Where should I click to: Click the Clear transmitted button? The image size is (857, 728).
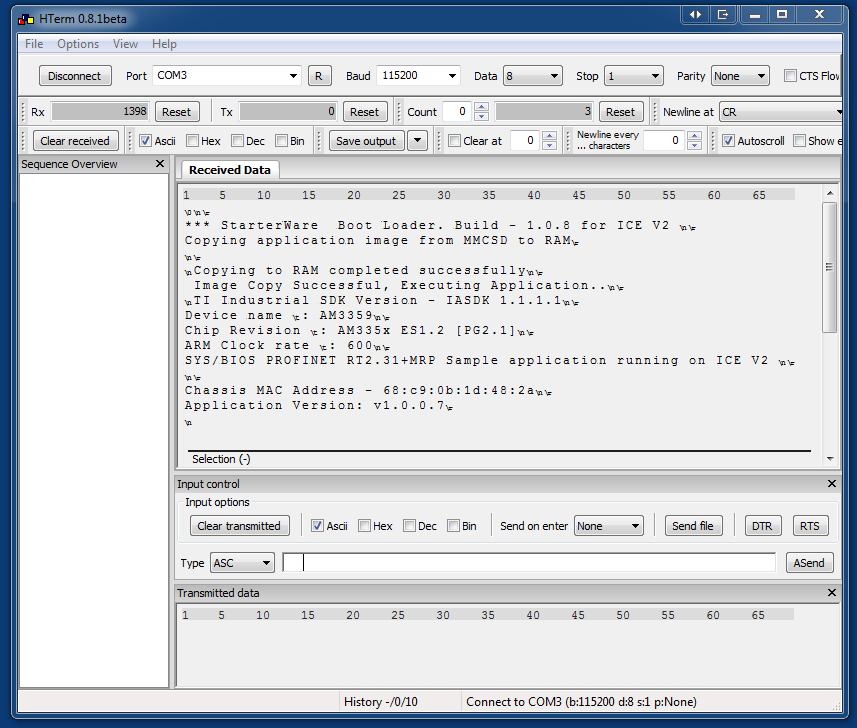click(240, 525)
